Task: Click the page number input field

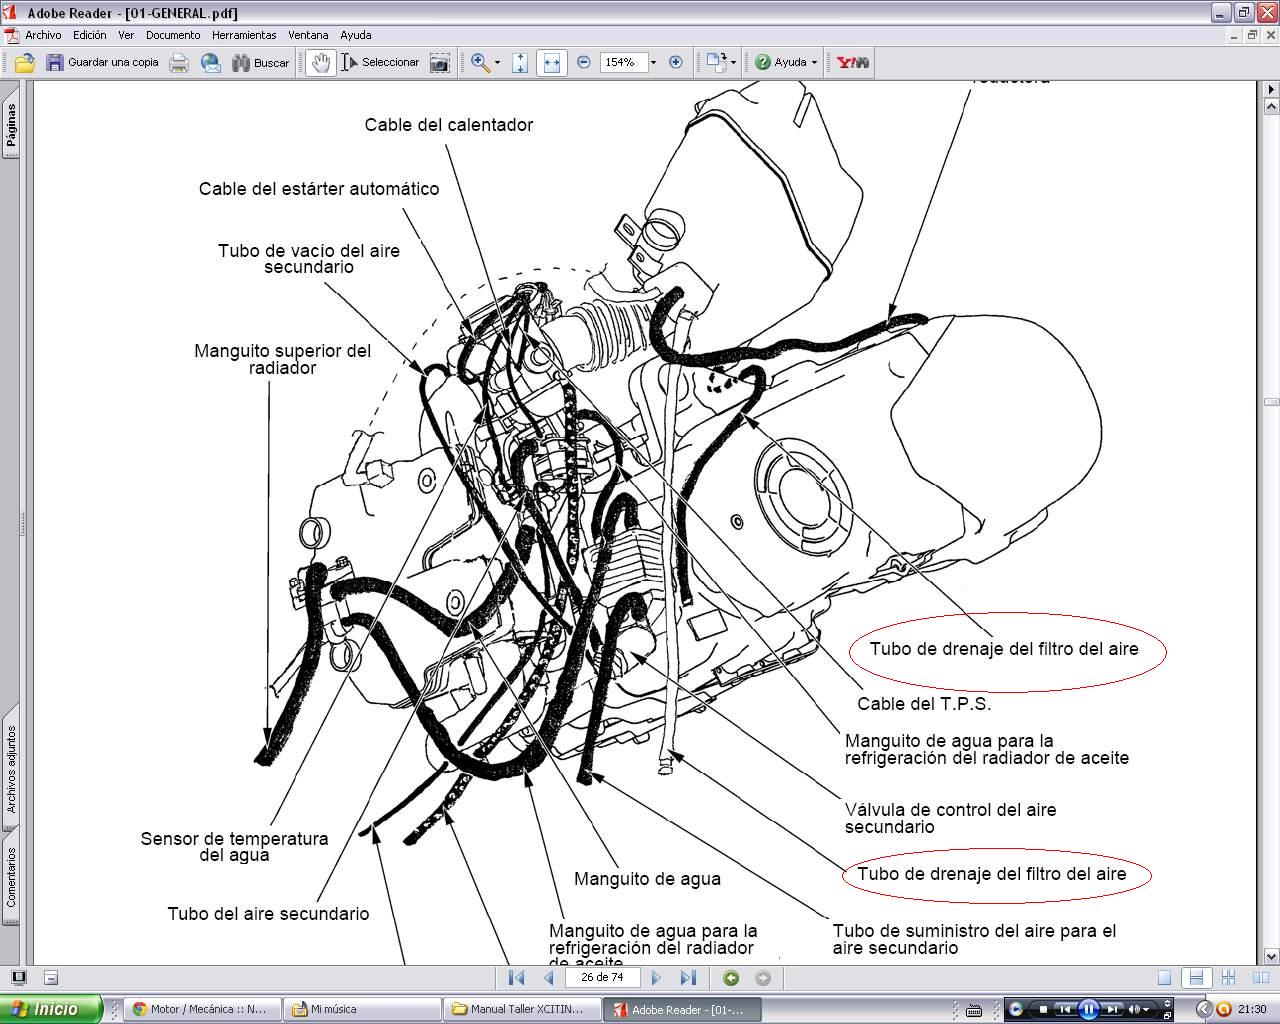Action: coord(602,977)
